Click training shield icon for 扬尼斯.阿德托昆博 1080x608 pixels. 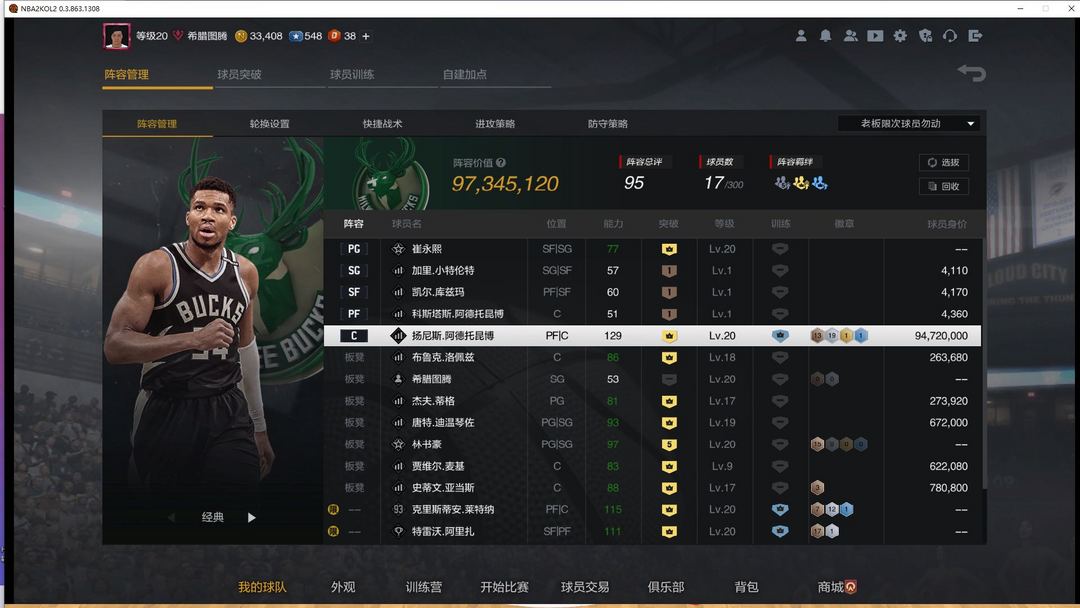coord(780,335)
